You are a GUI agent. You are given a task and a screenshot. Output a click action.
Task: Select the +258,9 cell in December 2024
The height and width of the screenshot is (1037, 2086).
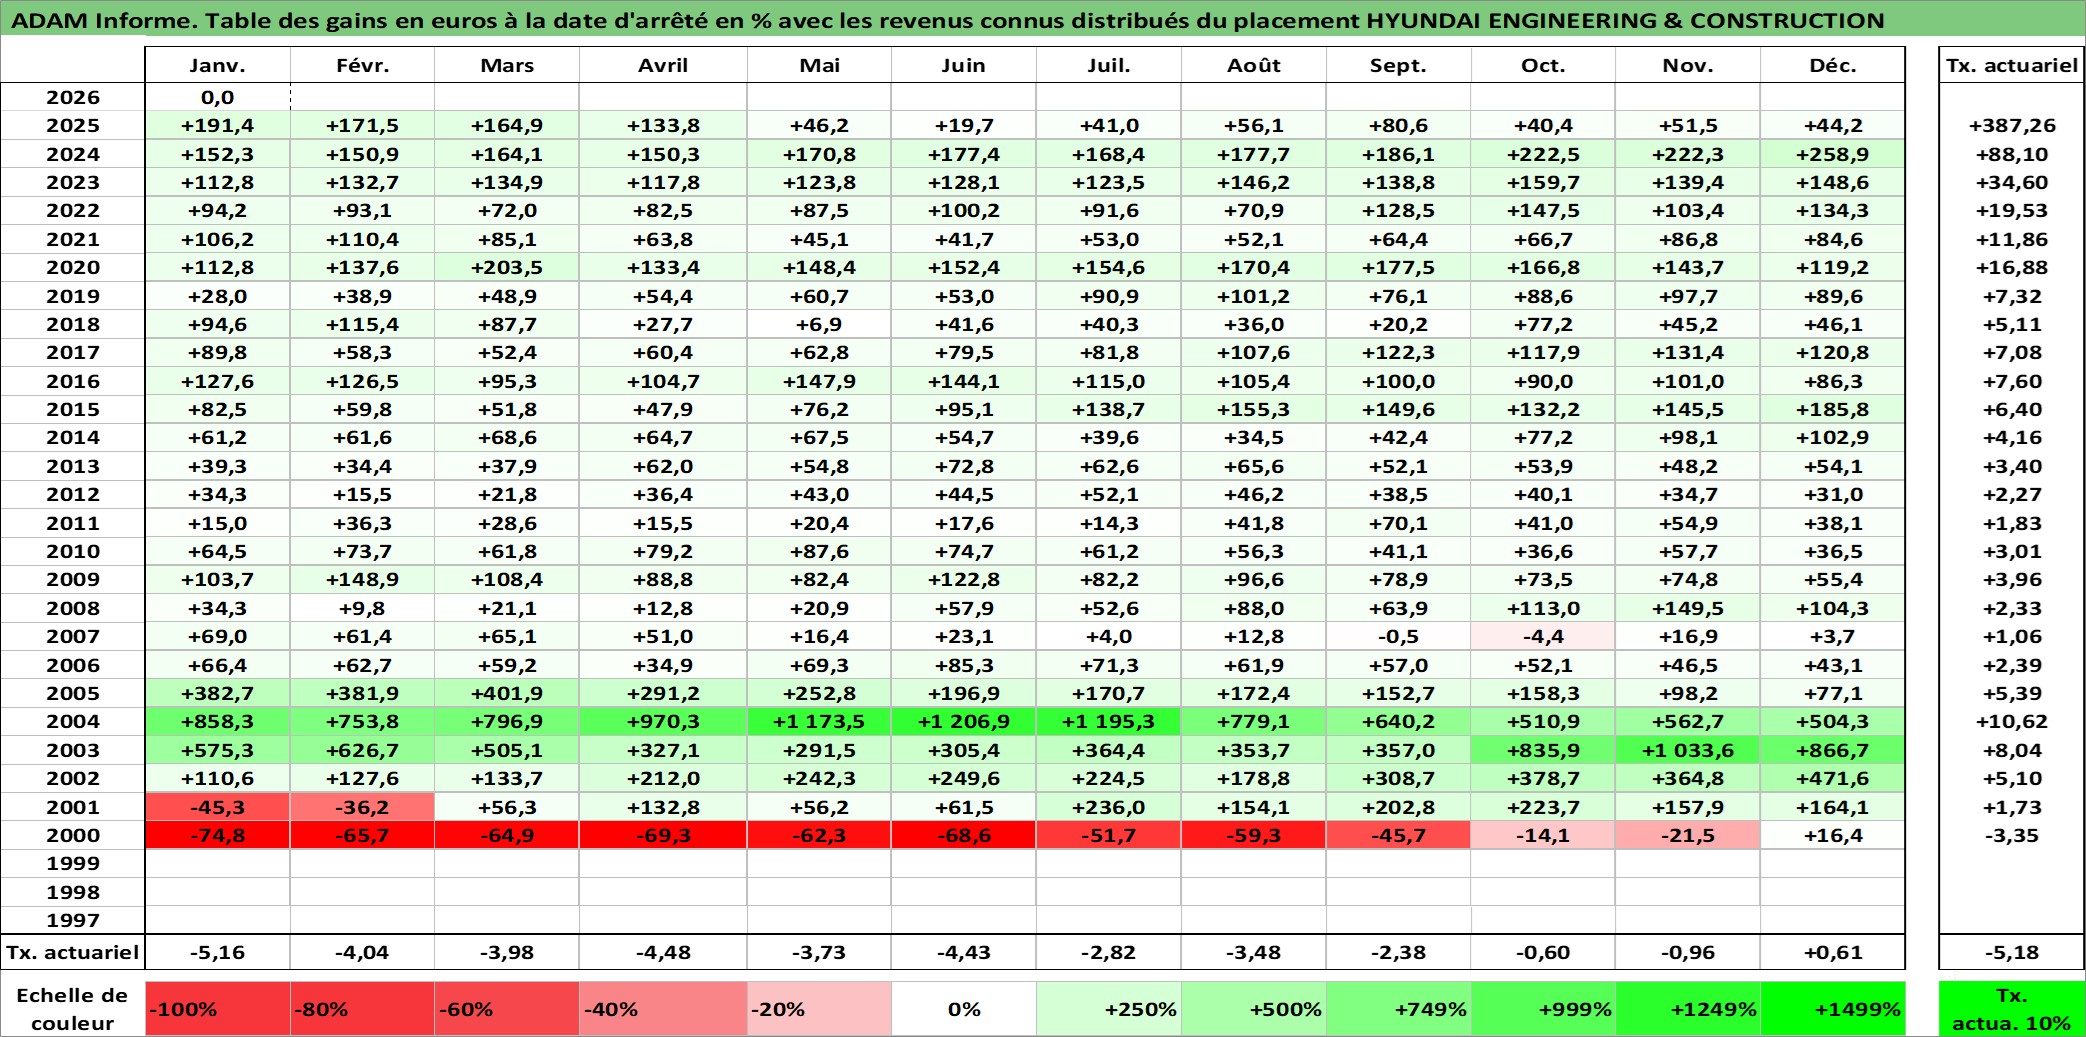pyautogui.click(x=1833, y=154)
